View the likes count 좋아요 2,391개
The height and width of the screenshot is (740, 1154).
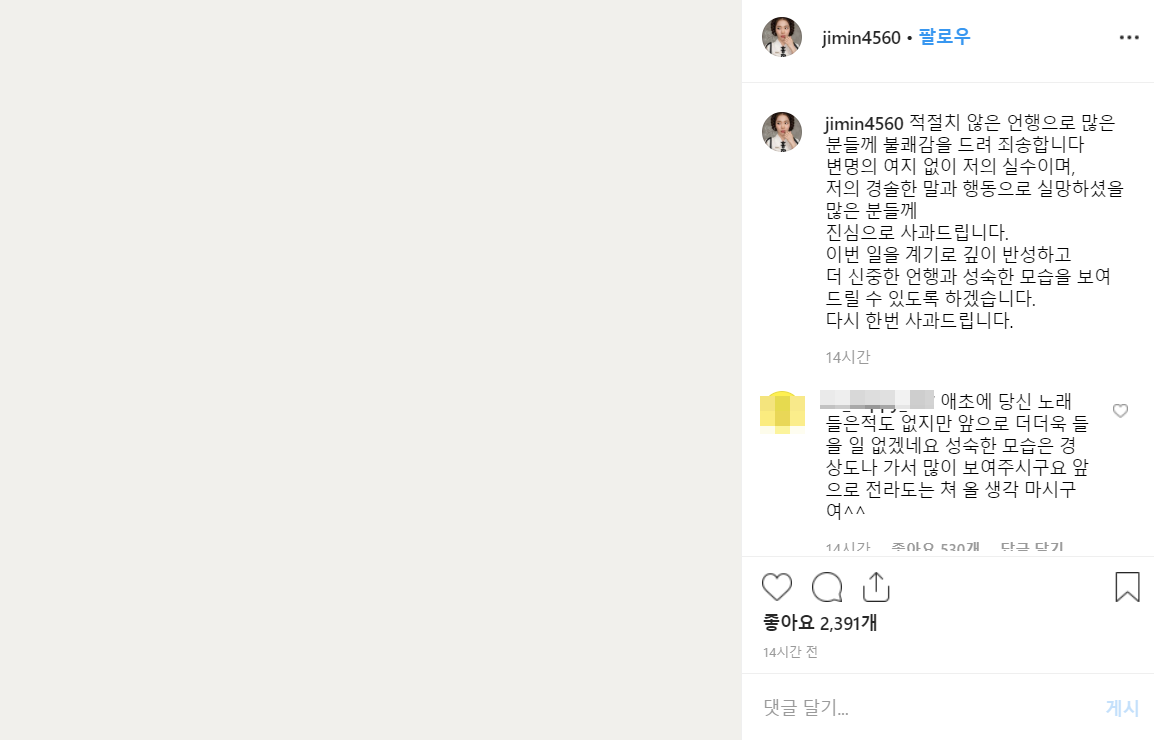820,623
